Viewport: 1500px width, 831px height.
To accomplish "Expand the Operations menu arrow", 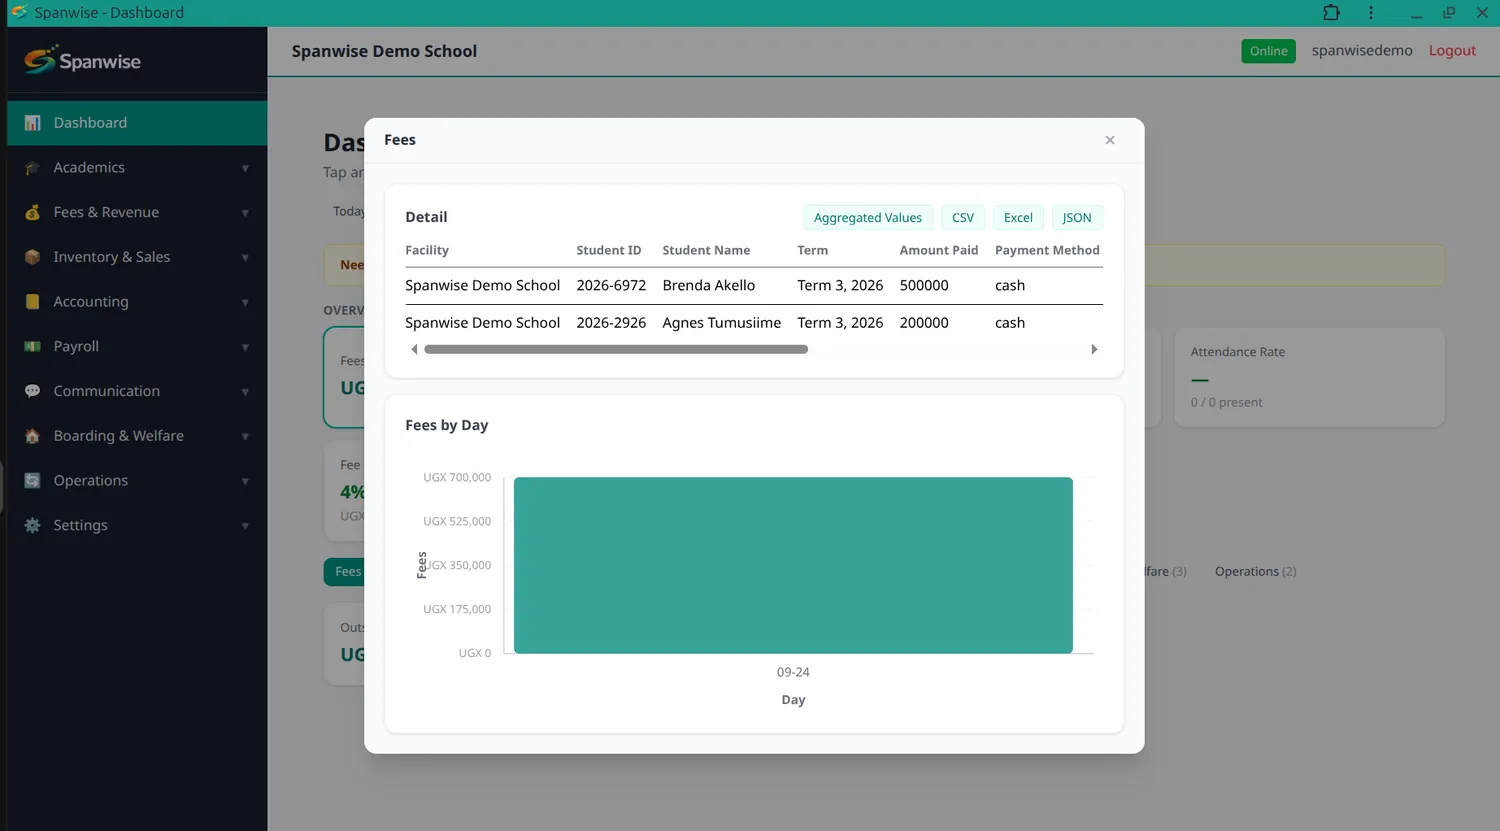I will [x=245, y=481].
